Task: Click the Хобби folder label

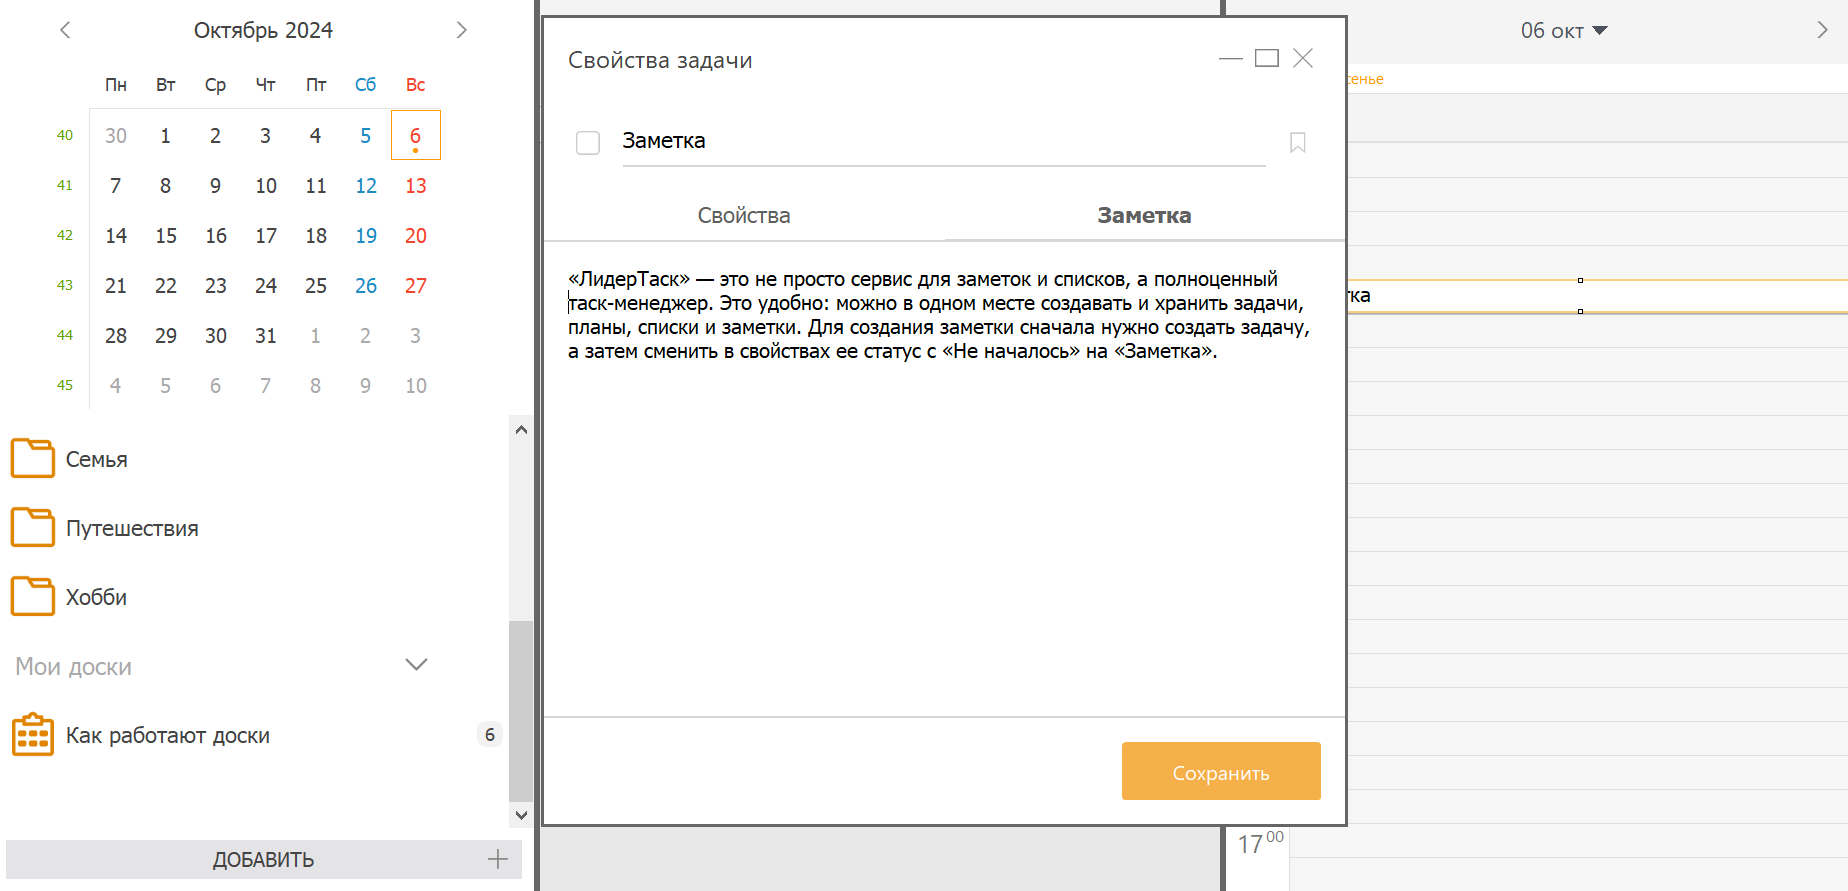Action: coord(96,598)
